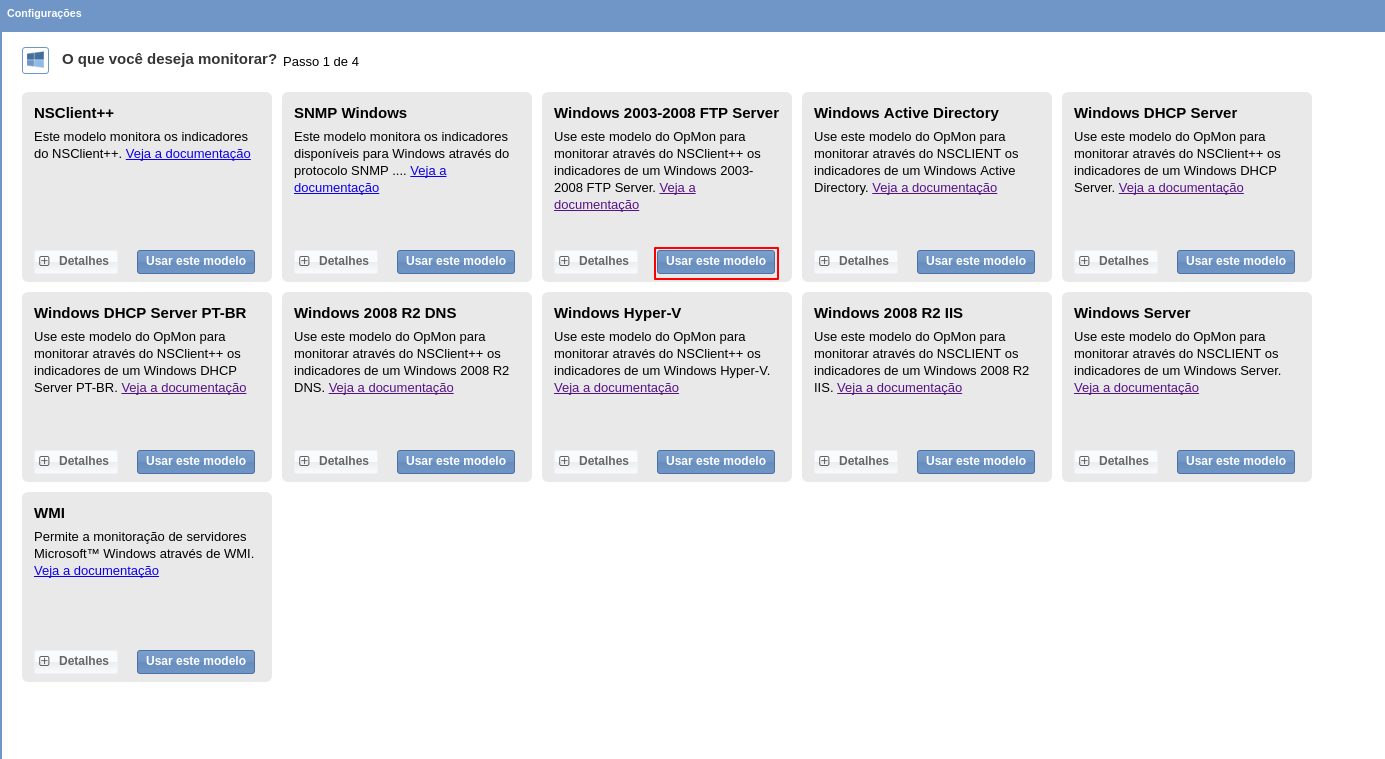Expand Detalhes for Windows Hyper-V
1385x759 pixels.
click(596, 461)
